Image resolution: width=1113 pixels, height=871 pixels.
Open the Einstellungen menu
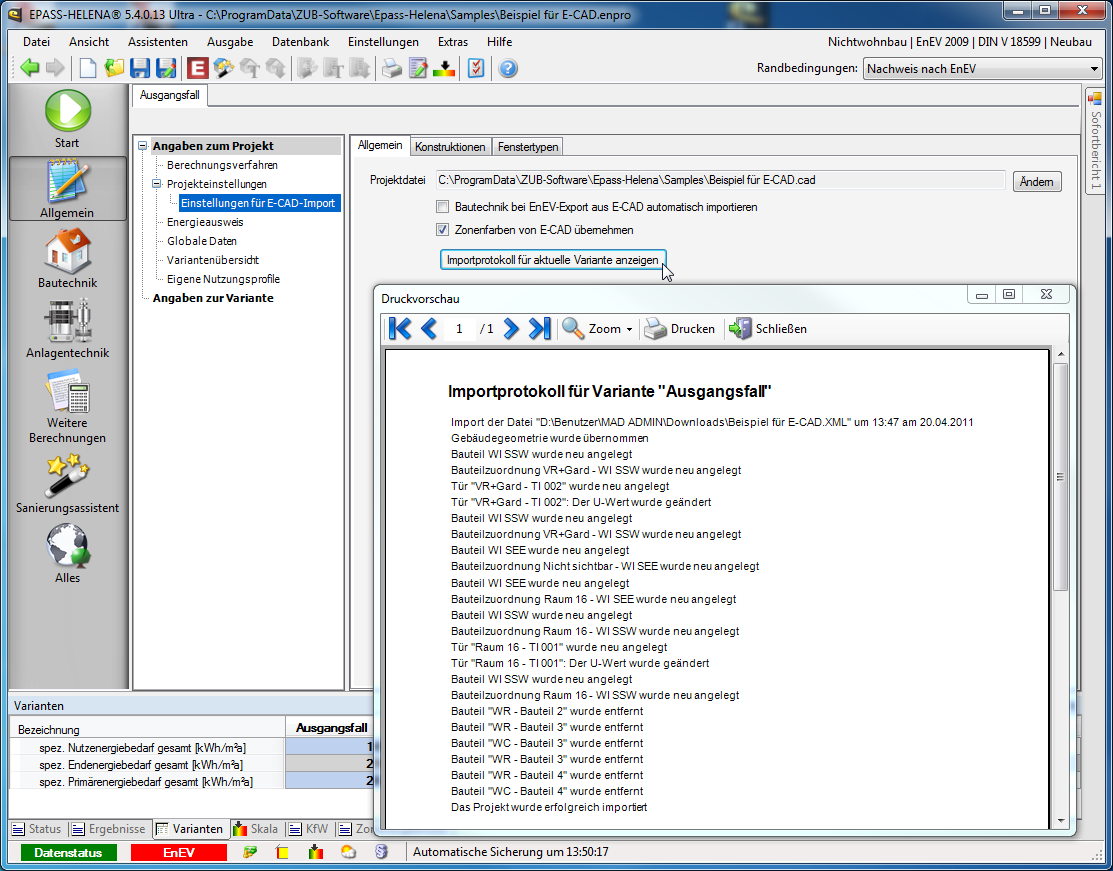383,42
